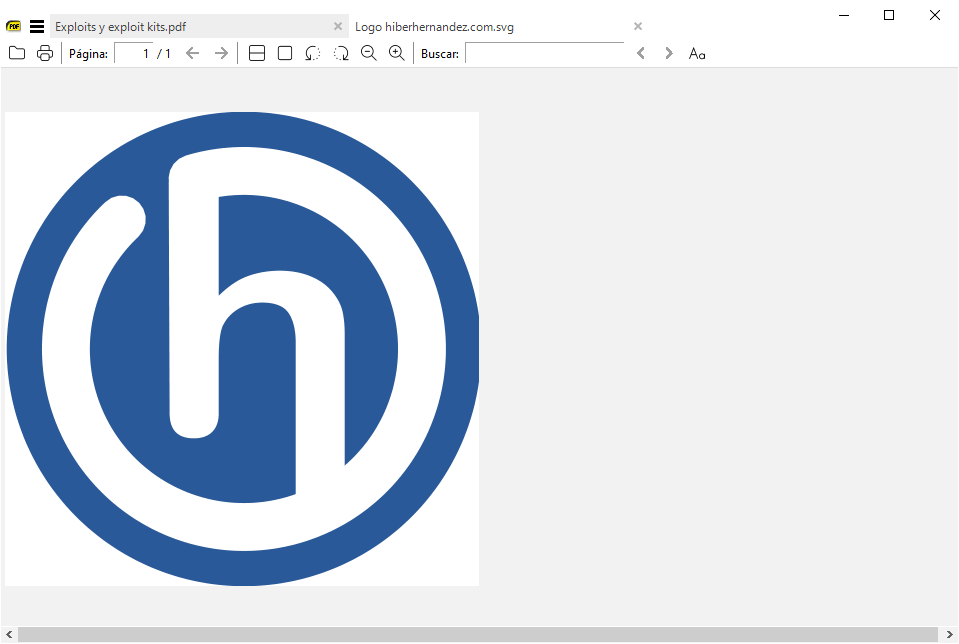Screen dimensions: 959x644
Task: Find next search match
Action: (x=668, y=53)
